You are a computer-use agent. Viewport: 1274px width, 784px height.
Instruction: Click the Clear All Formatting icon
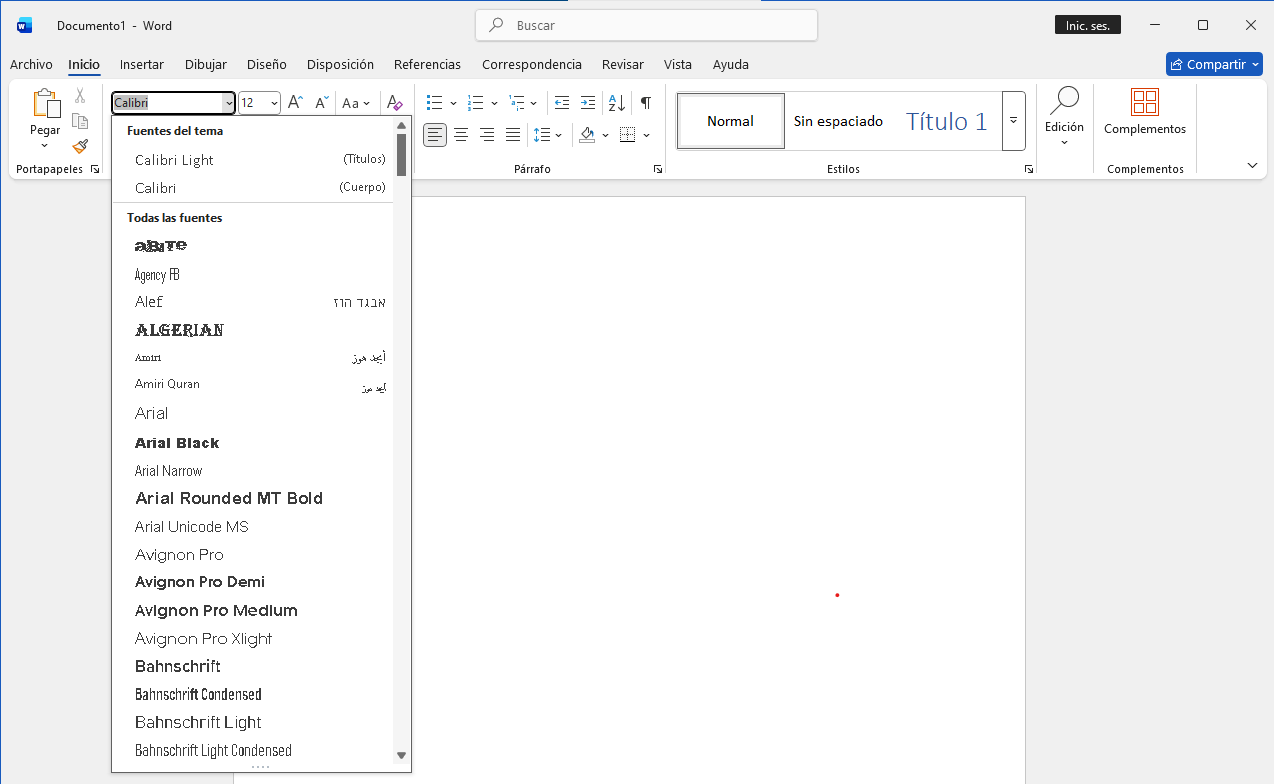395,103
